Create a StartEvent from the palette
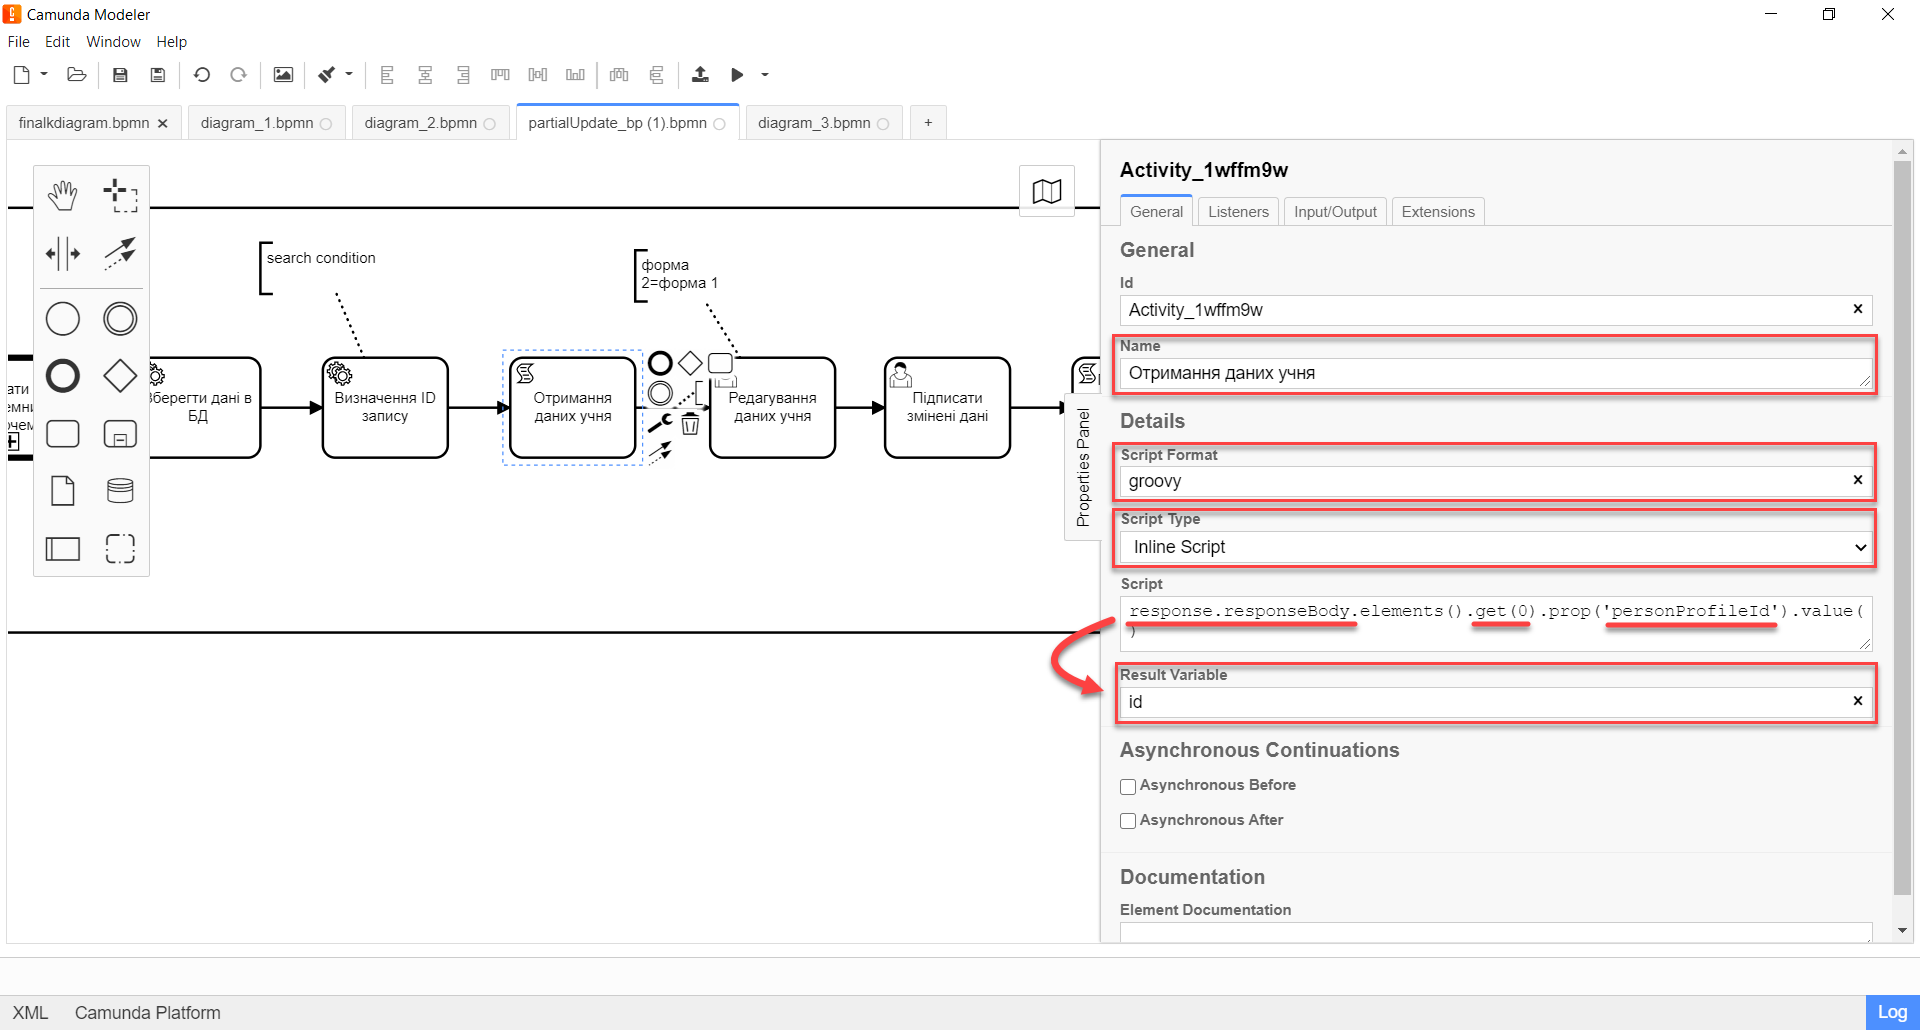1920x1030 pixels. 63,319
